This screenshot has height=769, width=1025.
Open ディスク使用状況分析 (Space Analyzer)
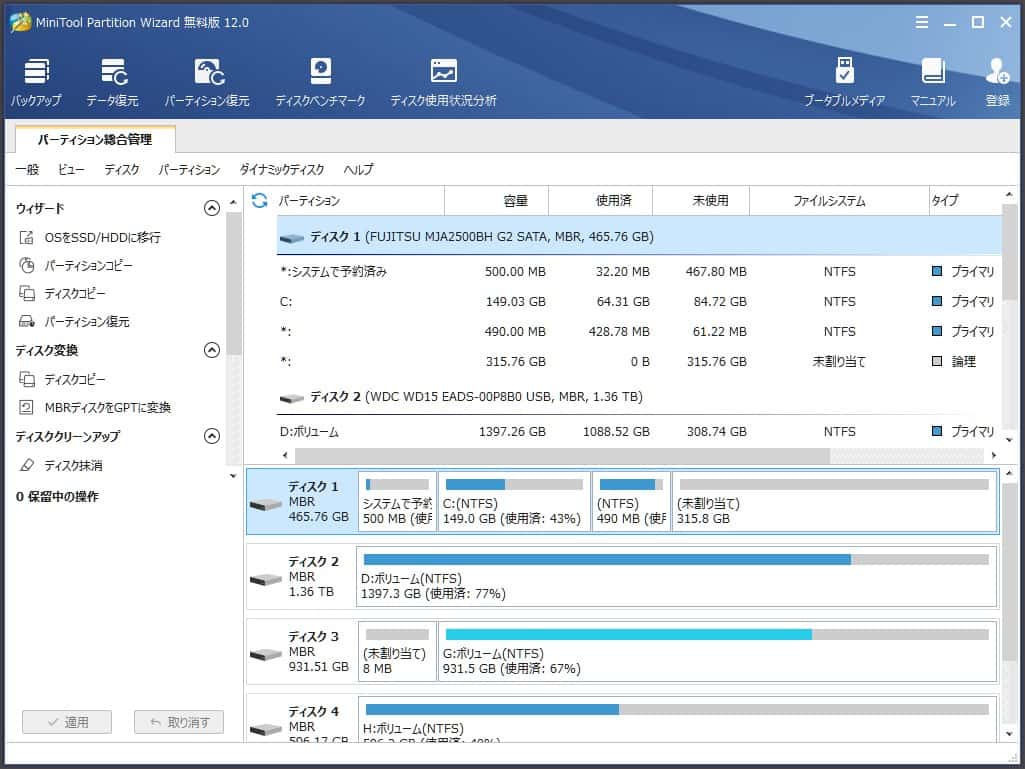[443, 82]
